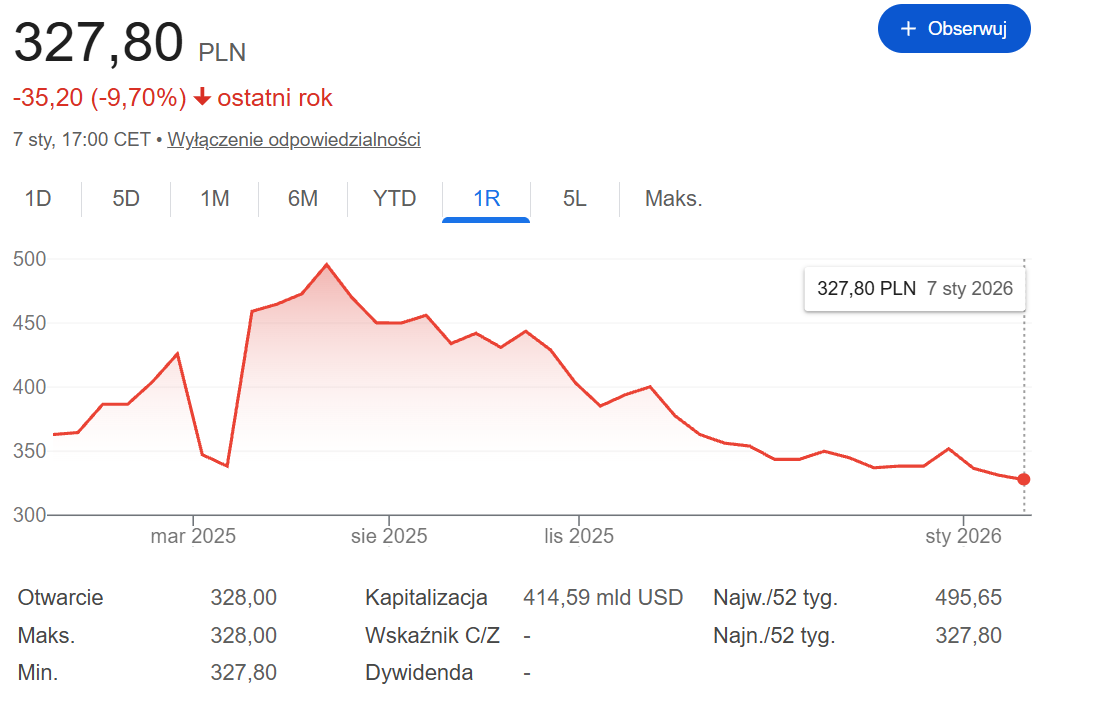
Task: Click the sty 2026 axis label
Action: tap(963, 536)
